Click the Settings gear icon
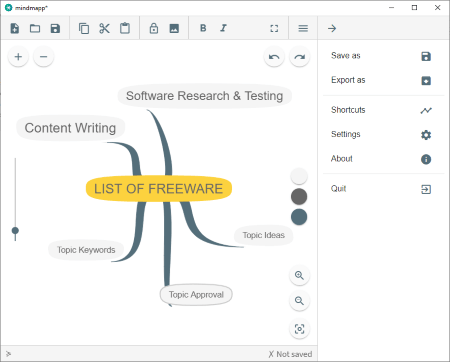The image size is (450, 362). [426, 135]
